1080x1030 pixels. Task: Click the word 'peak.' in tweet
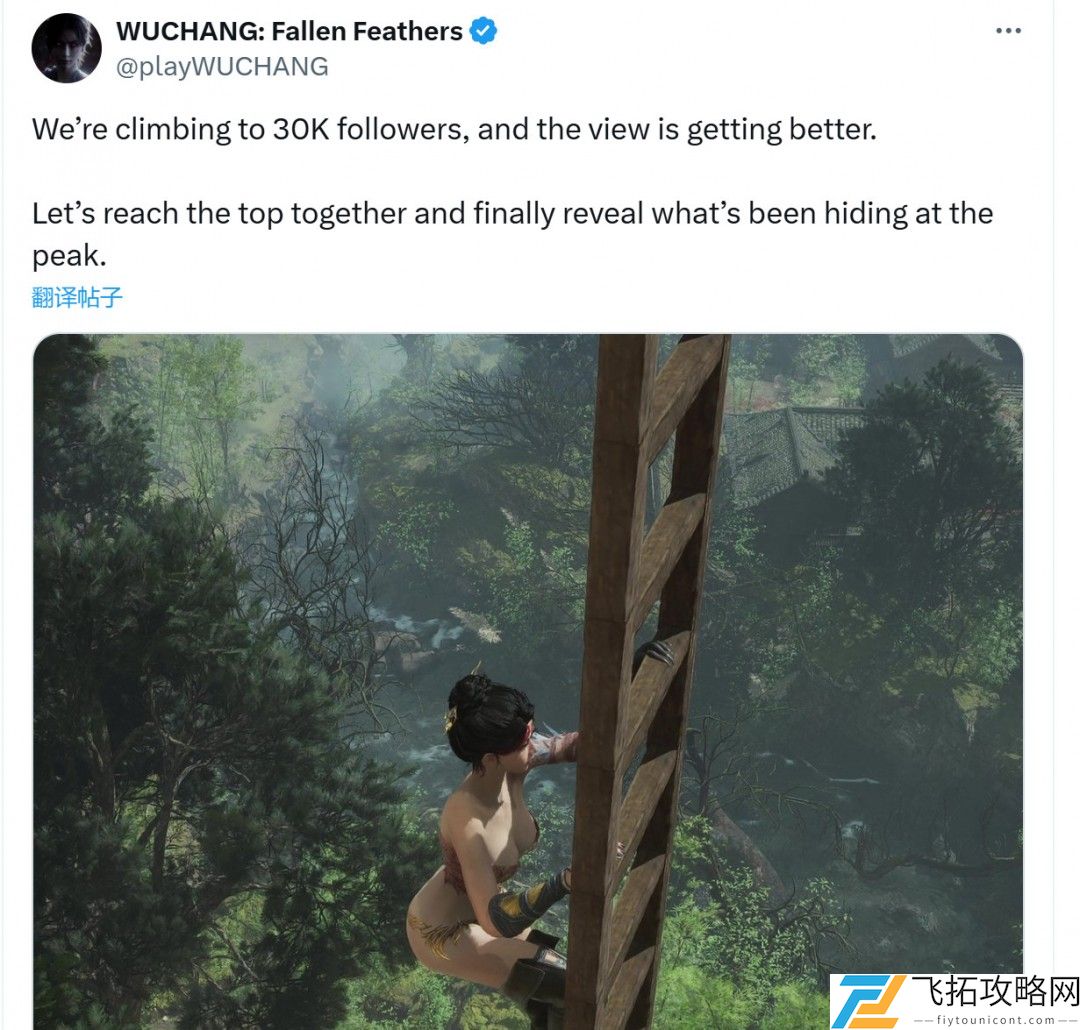(69, 257)
